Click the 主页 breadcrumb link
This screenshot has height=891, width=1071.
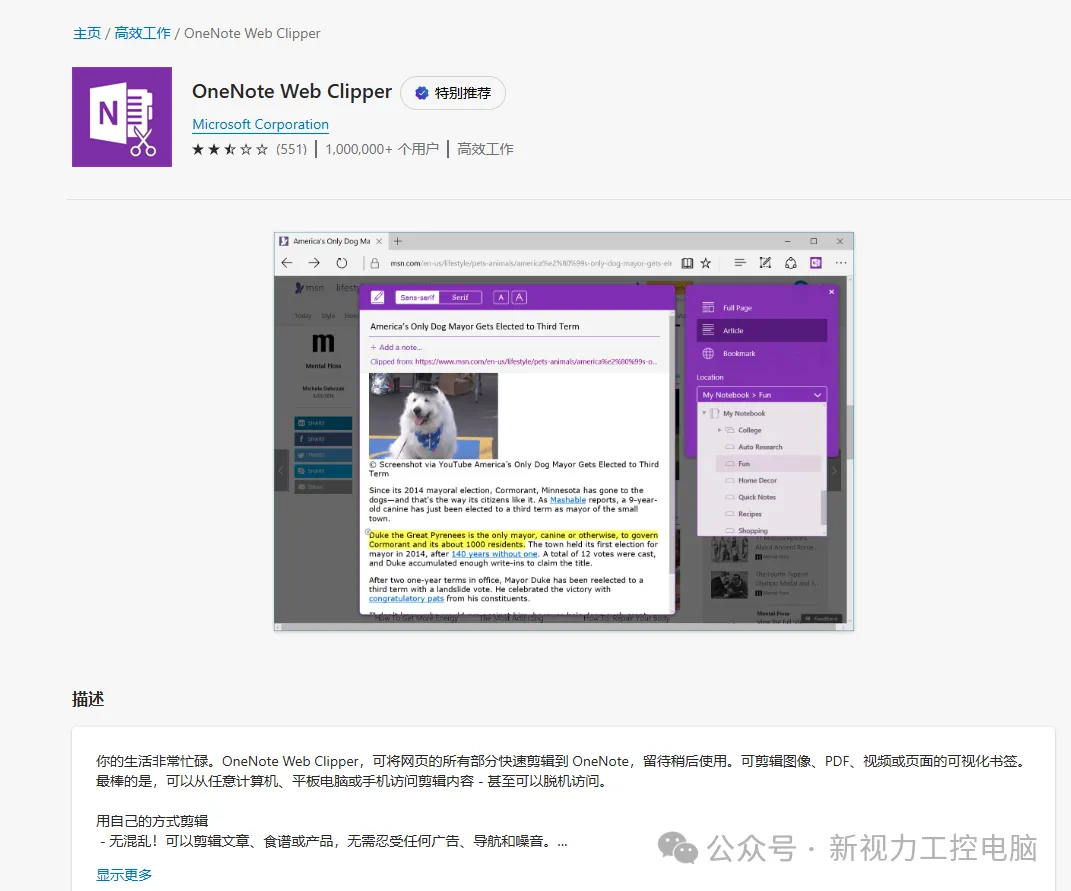point(87,33)
